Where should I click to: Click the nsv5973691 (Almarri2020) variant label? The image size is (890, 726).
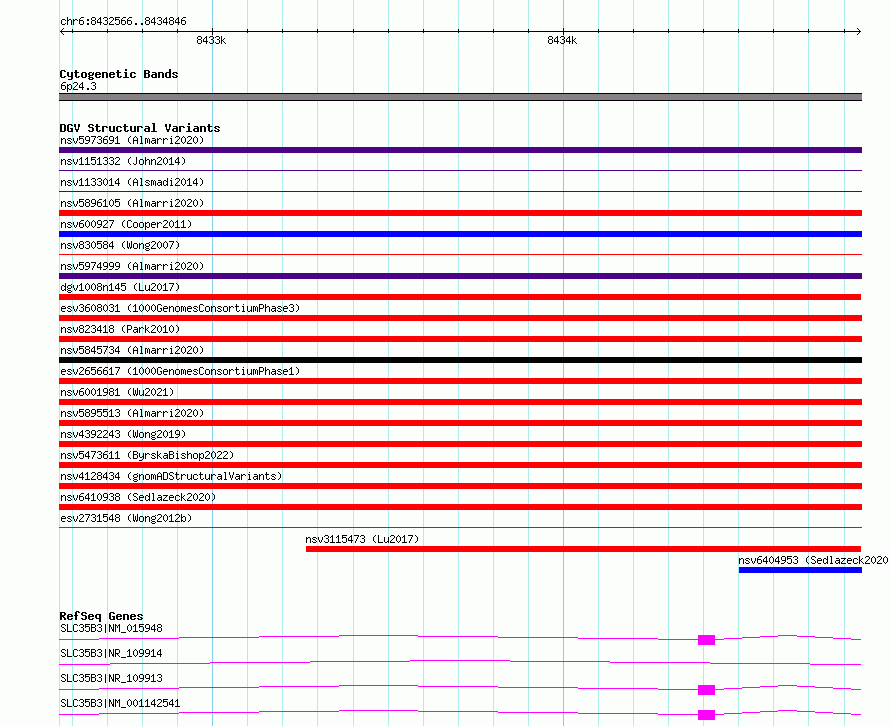(132, 140)
